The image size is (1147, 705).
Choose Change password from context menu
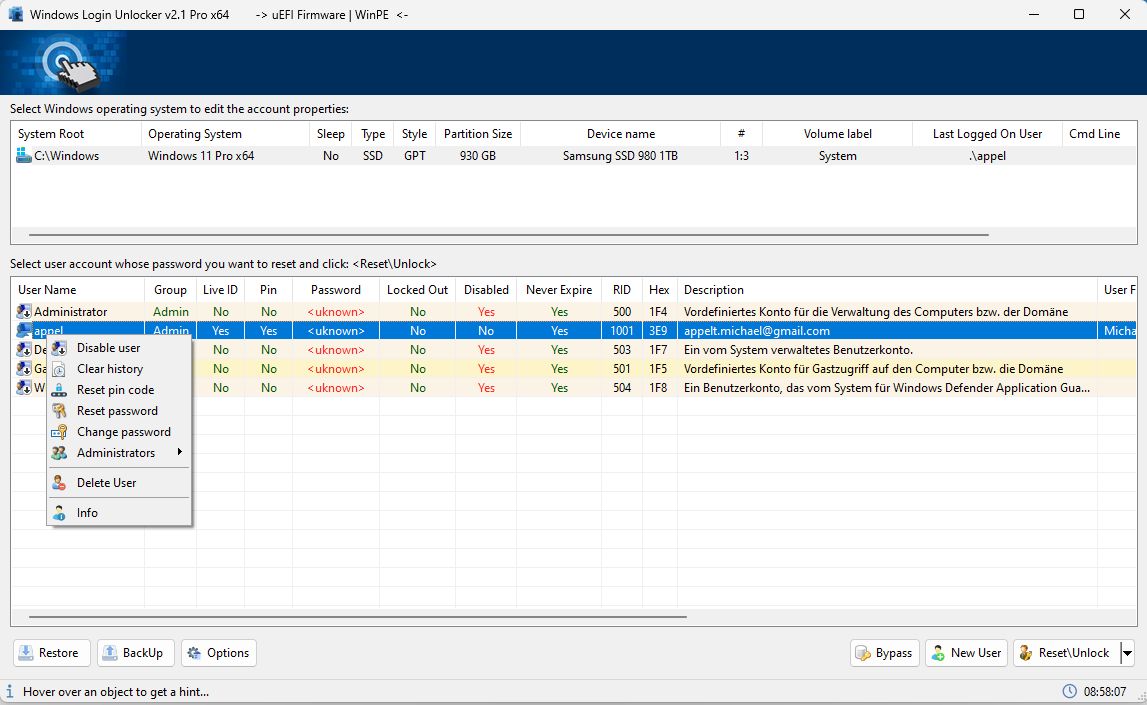(124, 432)
